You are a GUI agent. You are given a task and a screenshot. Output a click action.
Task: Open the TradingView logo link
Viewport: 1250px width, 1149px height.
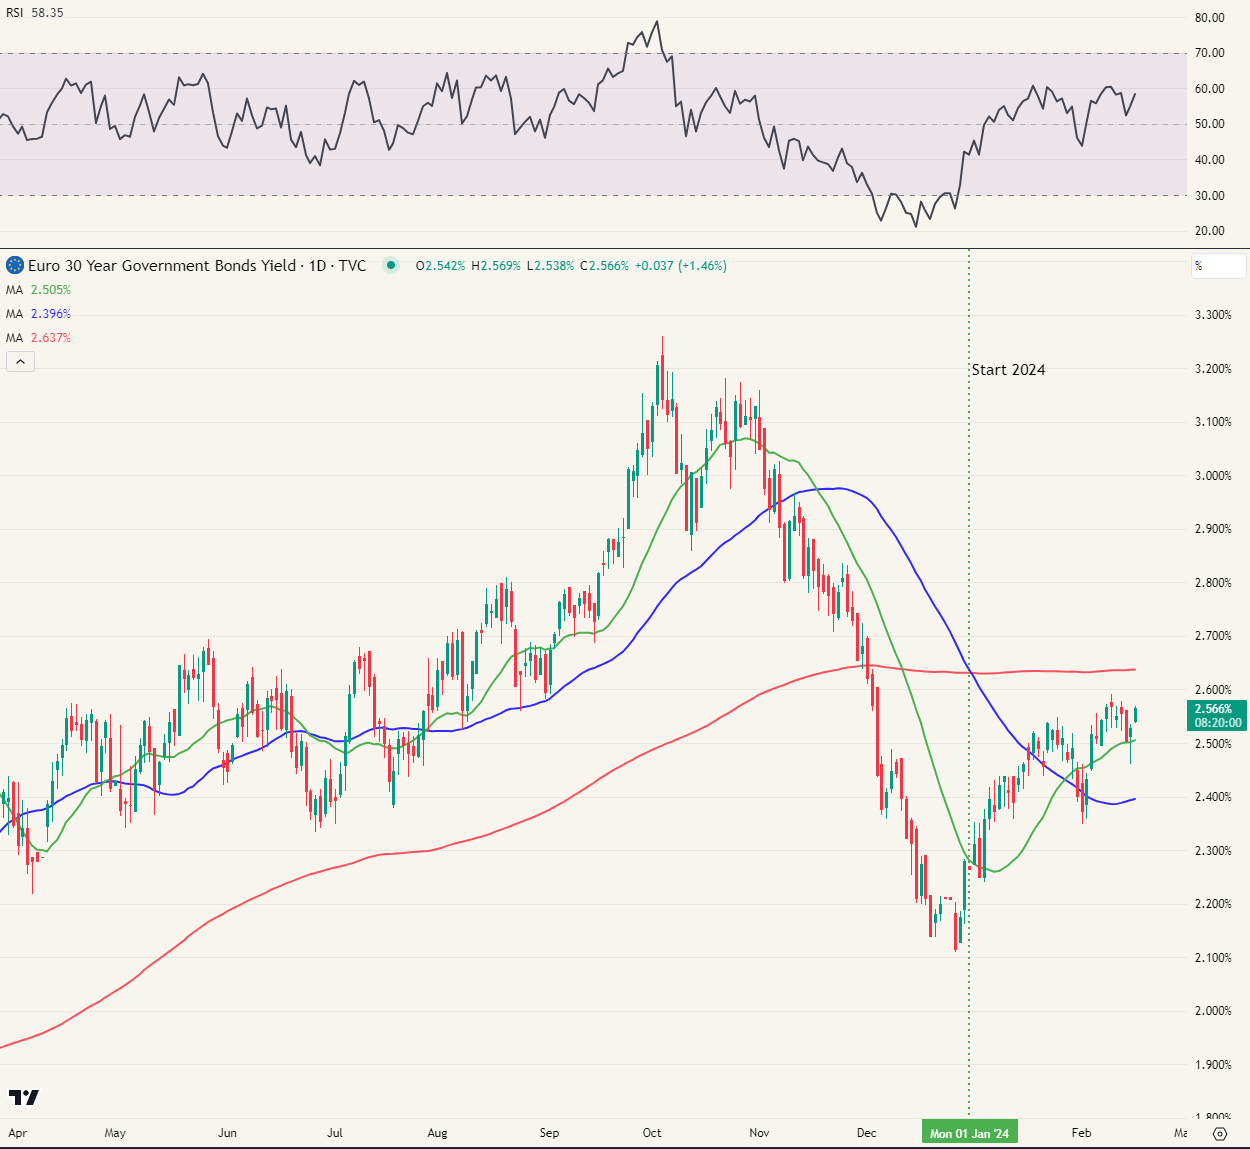(x=24, y=1097)
